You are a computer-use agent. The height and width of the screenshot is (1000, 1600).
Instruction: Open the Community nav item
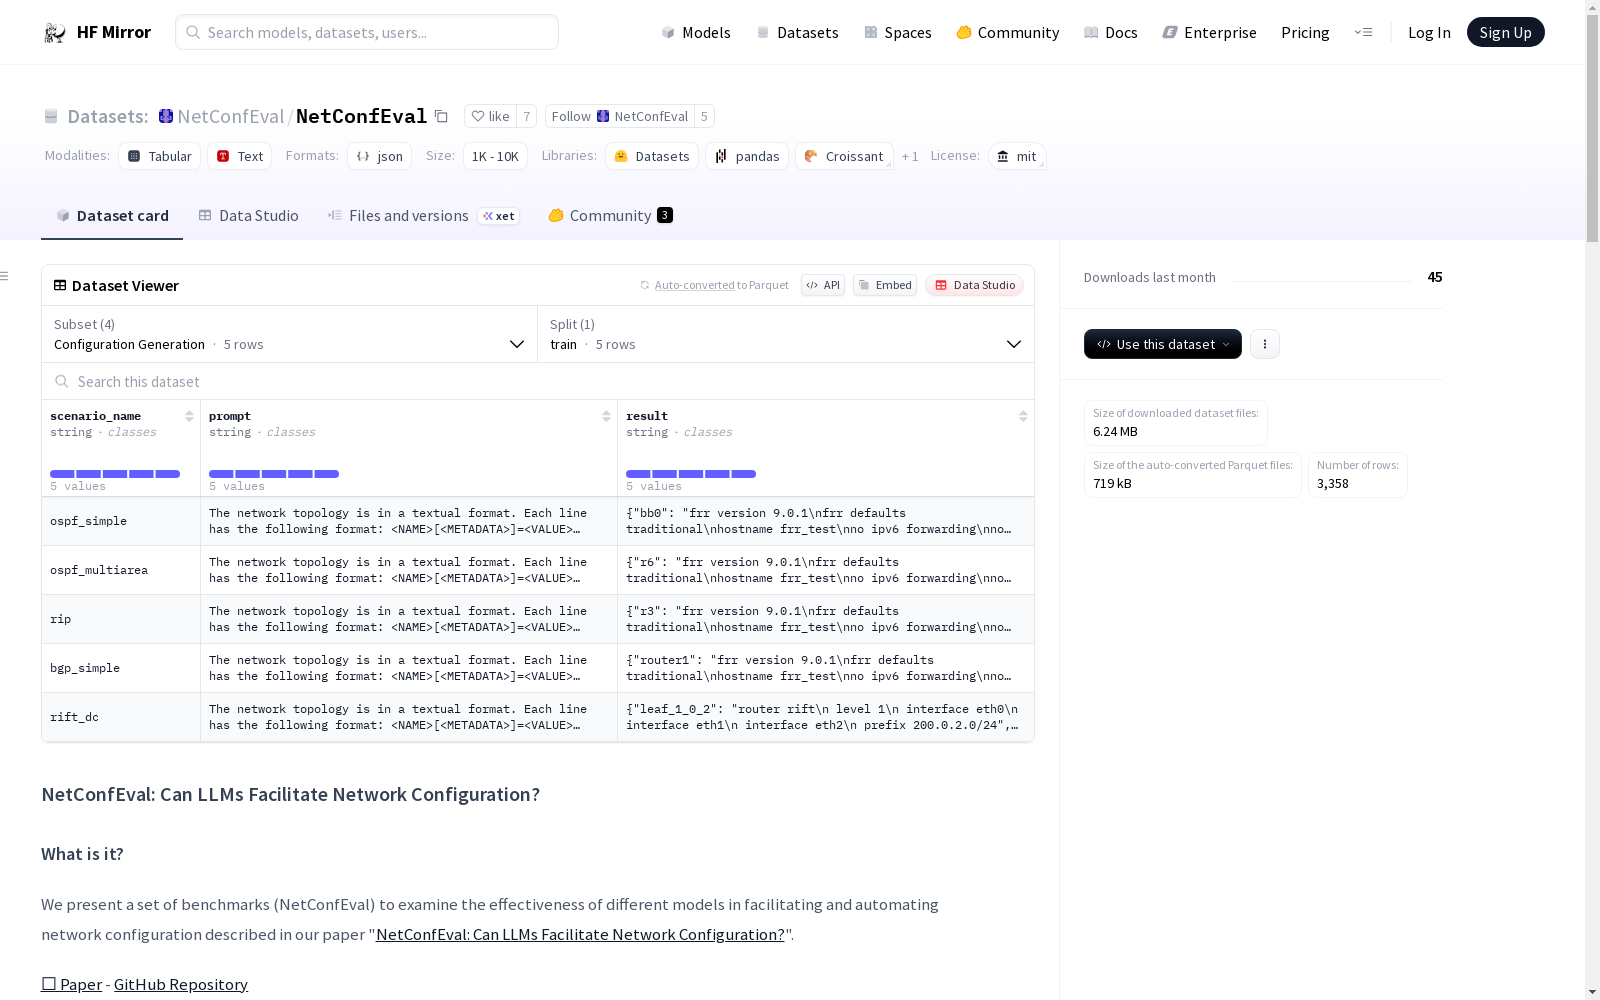[1008, 33]
